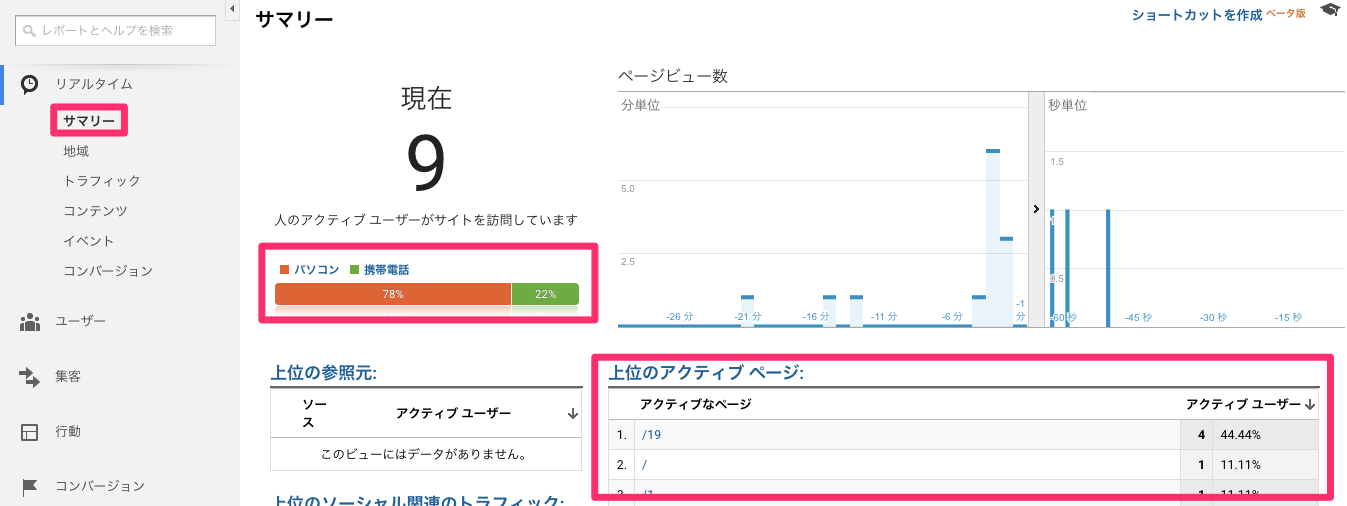The width and height of the screenshot is (1347, 506).
Task: Click the 行動 layout icon
Action: point(30,432)
